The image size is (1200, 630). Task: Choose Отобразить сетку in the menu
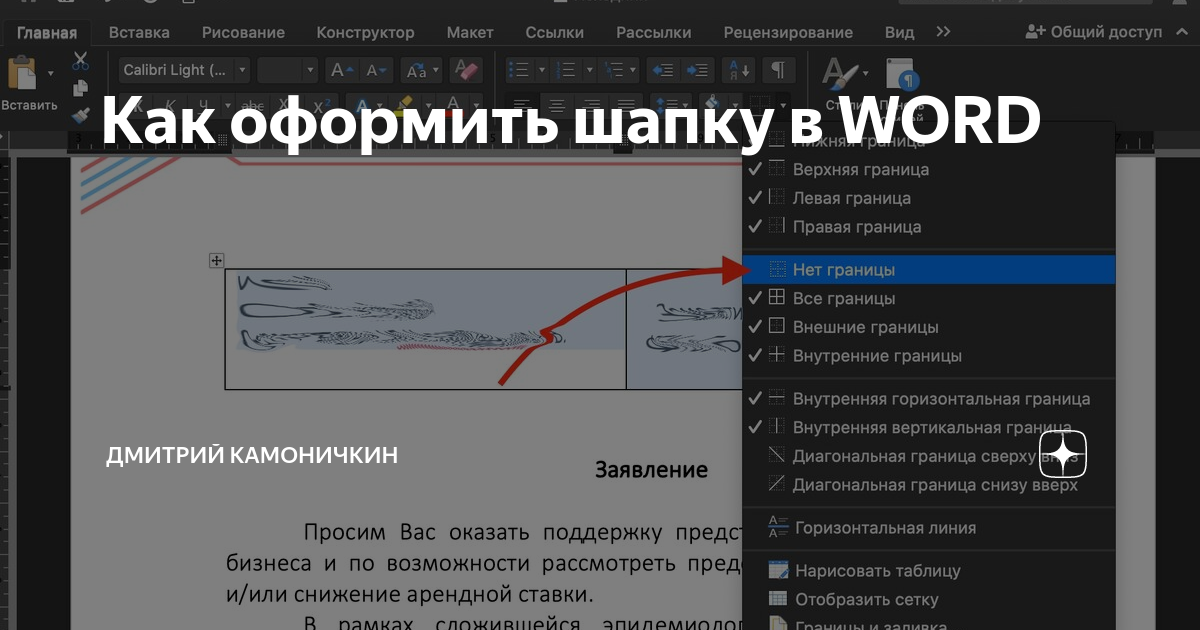[929, 600]
